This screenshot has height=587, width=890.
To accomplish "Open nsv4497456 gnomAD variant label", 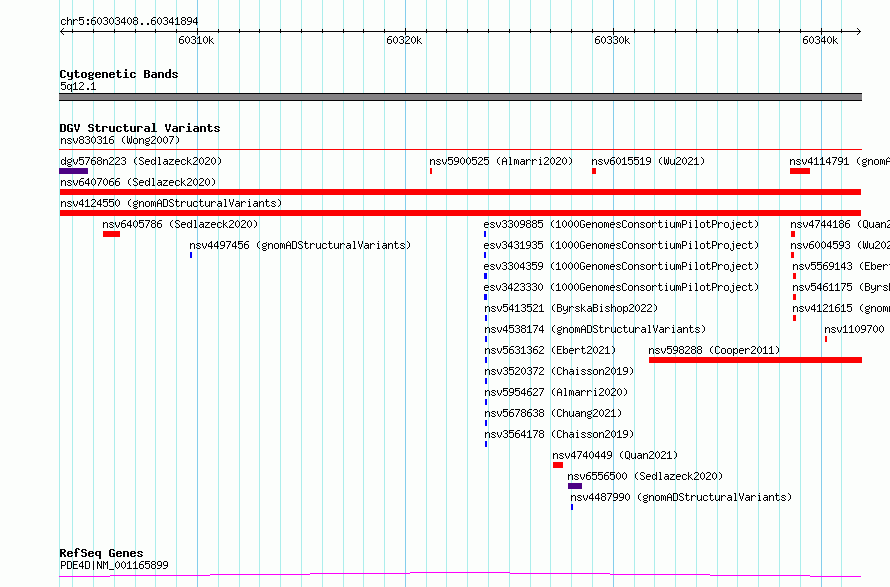I will click(x=300, y=245).
